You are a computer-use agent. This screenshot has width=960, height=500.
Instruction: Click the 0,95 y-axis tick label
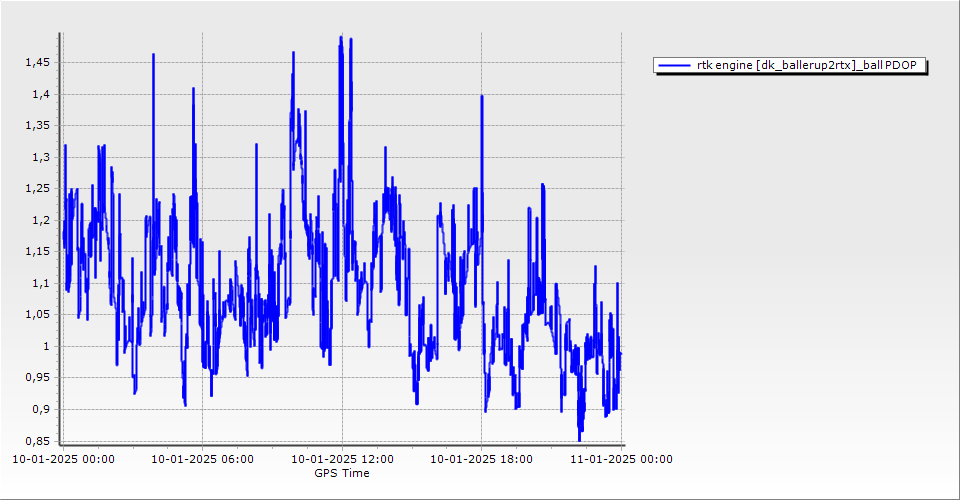point(36,377)
